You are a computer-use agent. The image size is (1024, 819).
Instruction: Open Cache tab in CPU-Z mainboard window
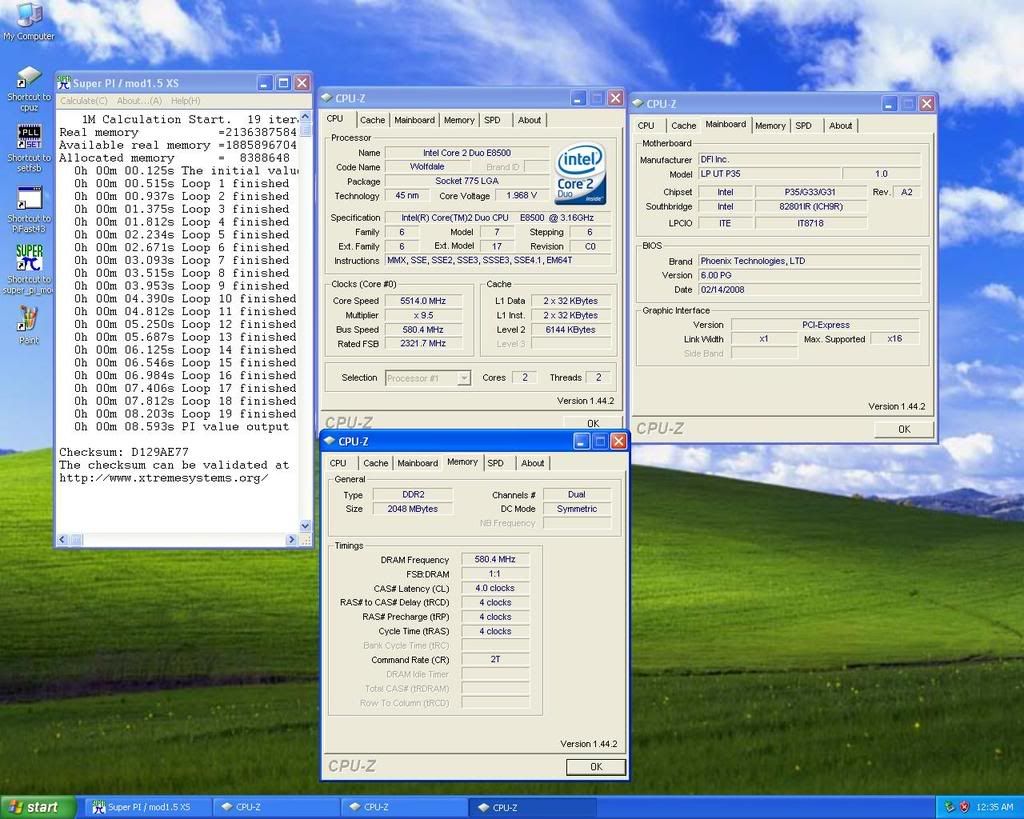pos(683,125)
